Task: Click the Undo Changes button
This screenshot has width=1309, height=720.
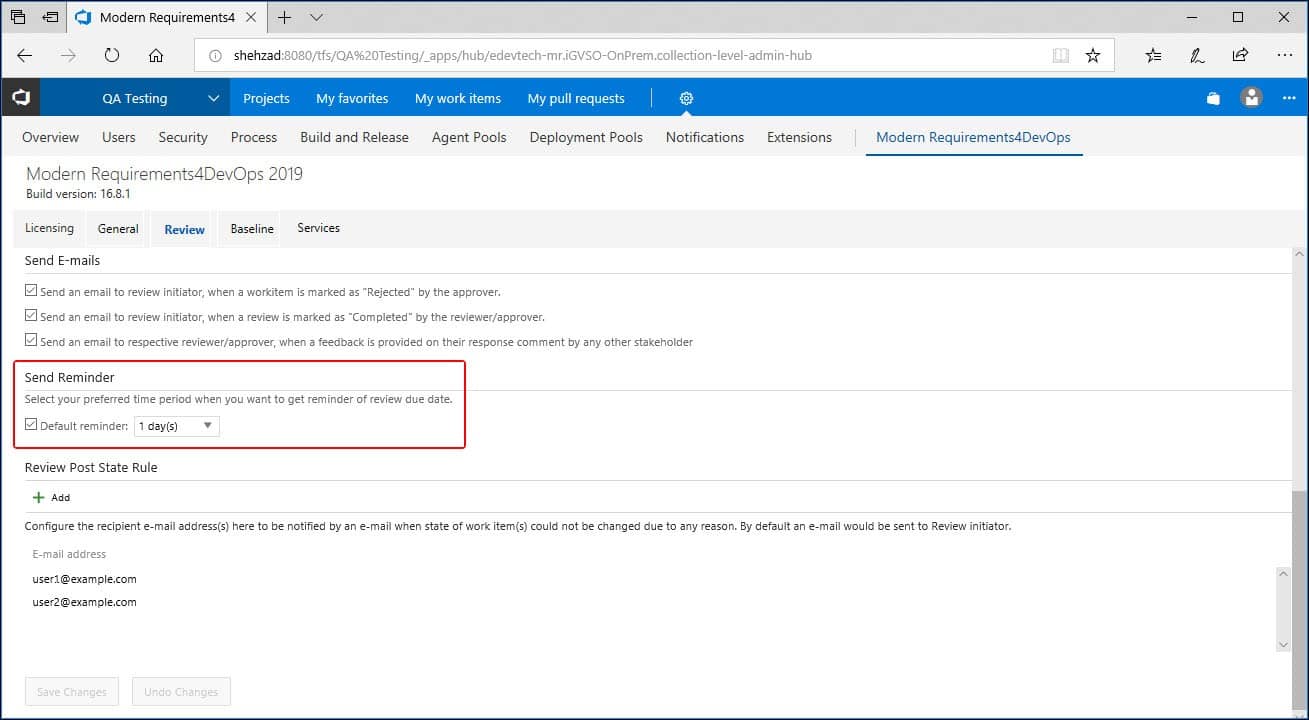Action: [181, 692]
